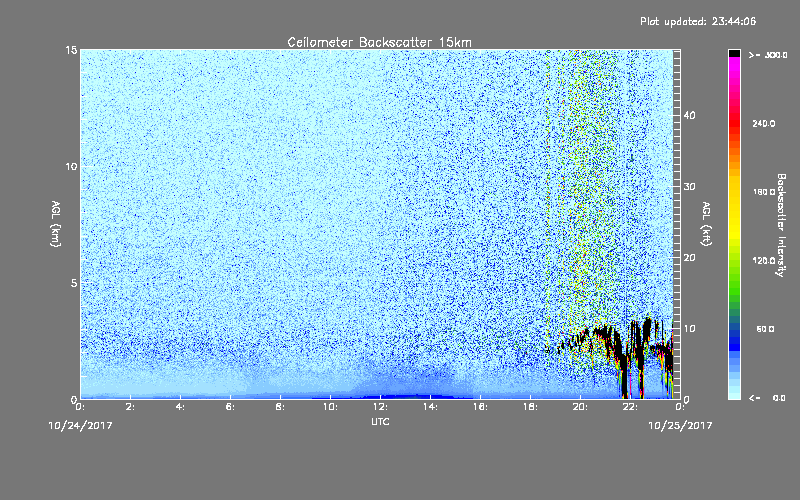Click the 'Backscatter Intensity' colorbar label
The height and width of the screenshot is (500, 800).
pos(781,225)
